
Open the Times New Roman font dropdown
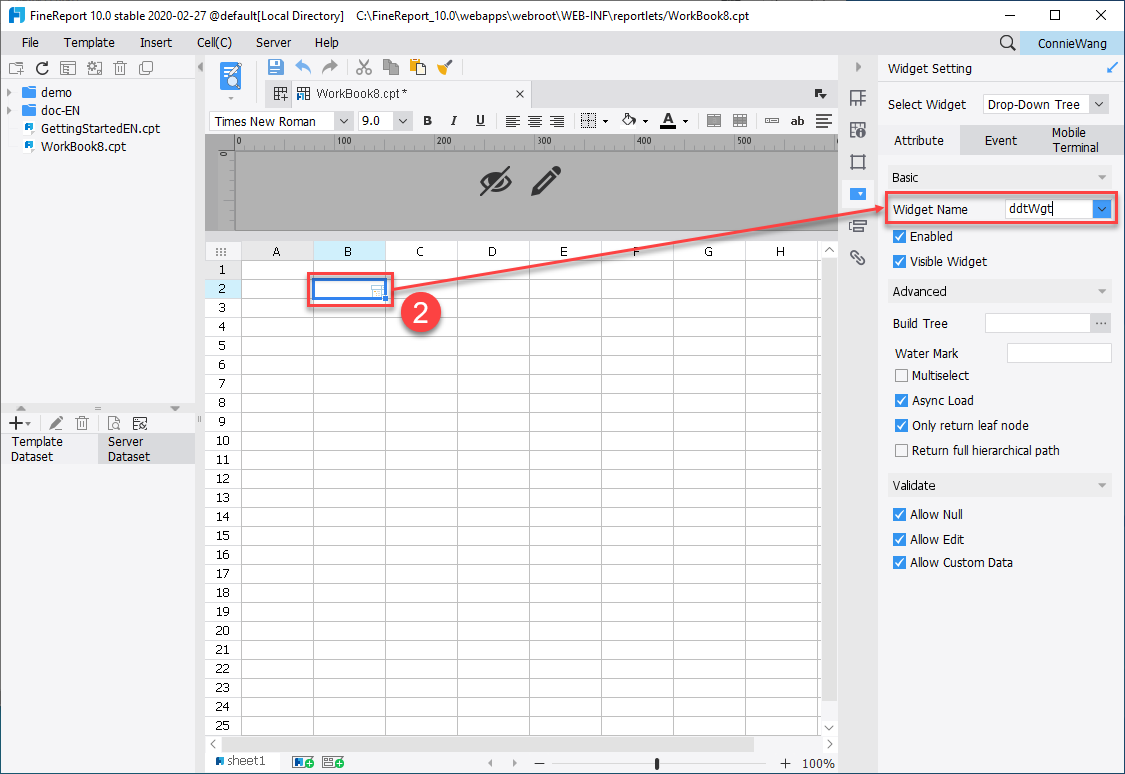point(344,120)
